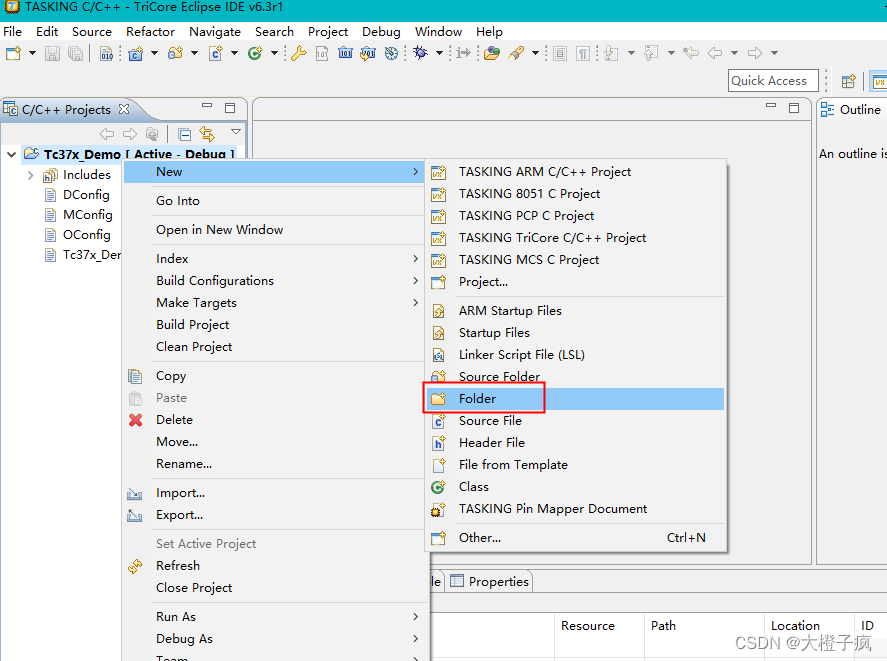Choose Folder from the New submenu
Viewport: 887px width, 661px height.
click(574, 399)
